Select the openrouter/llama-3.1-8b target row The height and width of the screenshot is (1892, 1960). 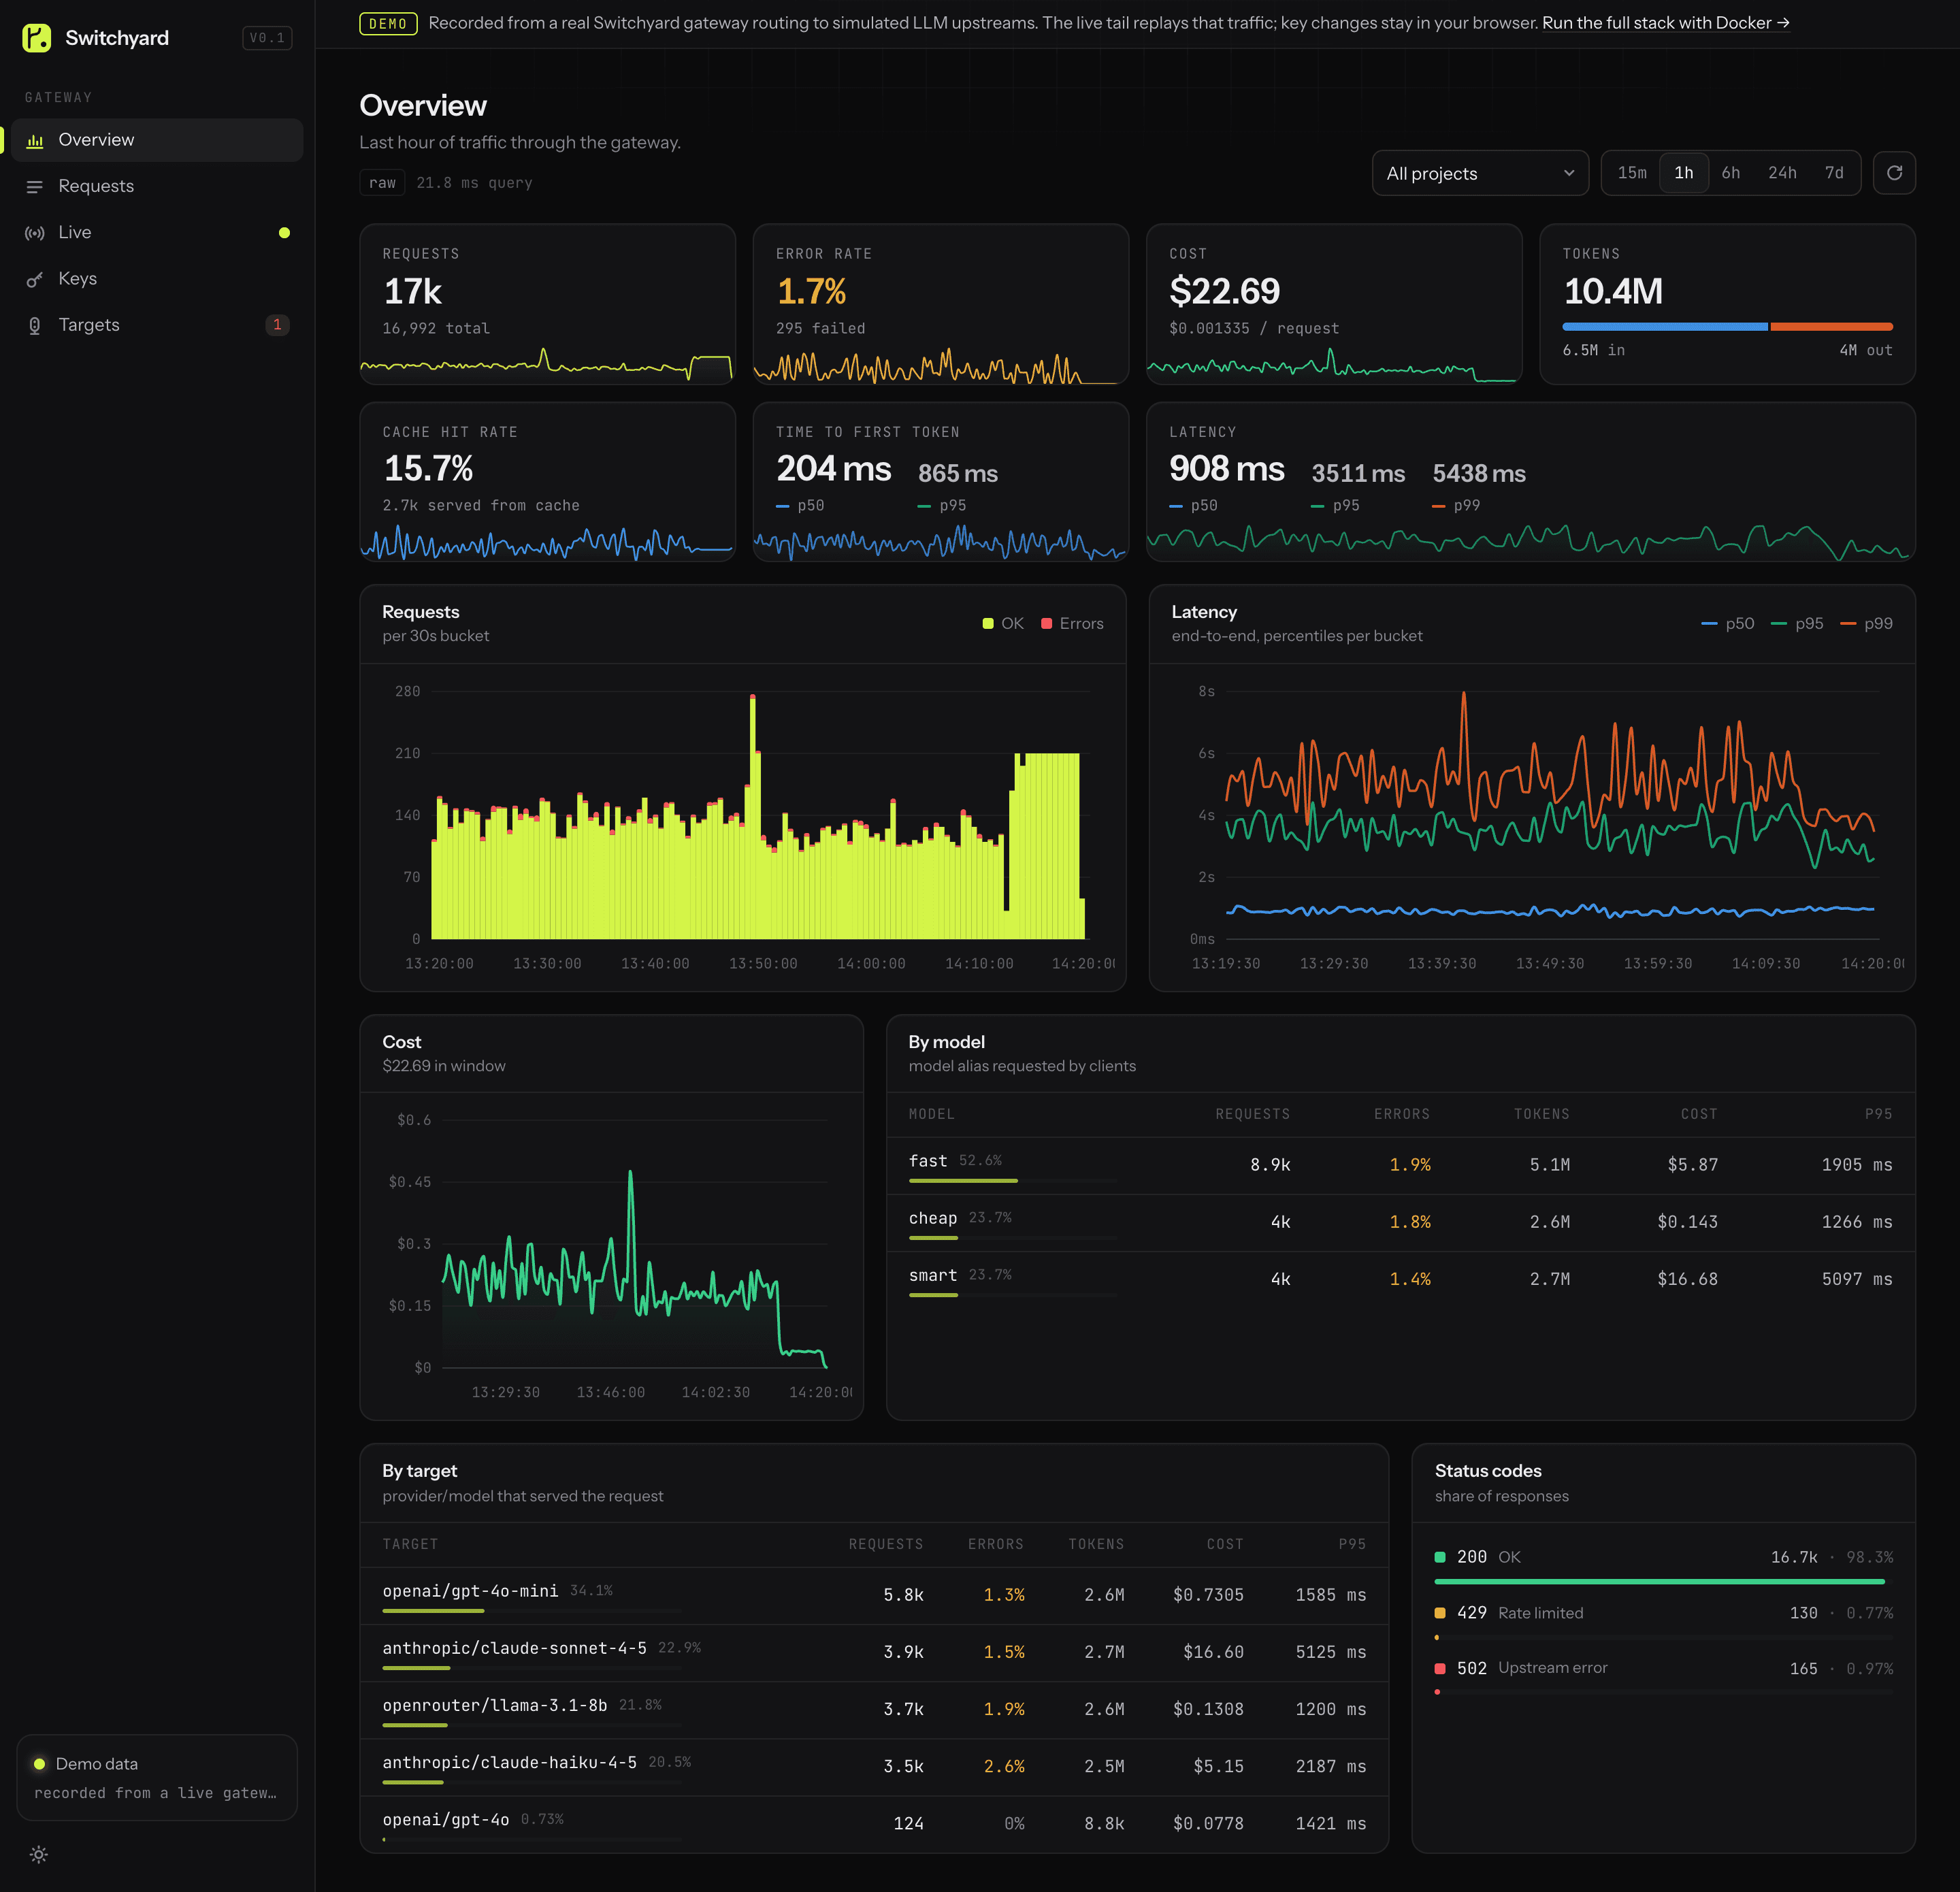[874, 1709]
